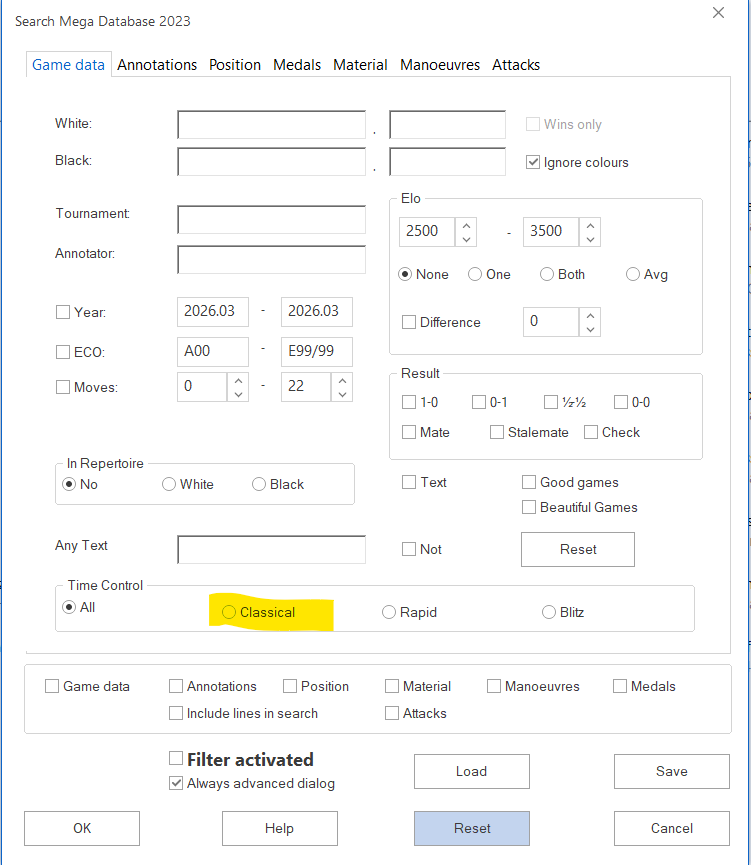The height and width of the screenshot is (865, 751).
Task: Check the 1-0 result box
Action: [409, 402]
